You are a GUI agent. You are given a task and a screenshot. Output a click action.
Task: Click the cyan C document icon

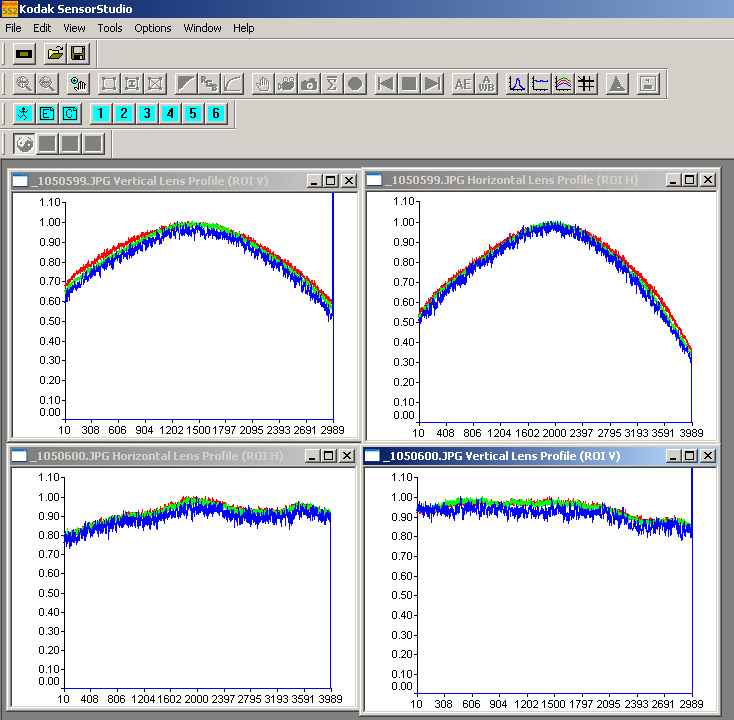pos(70,114)
